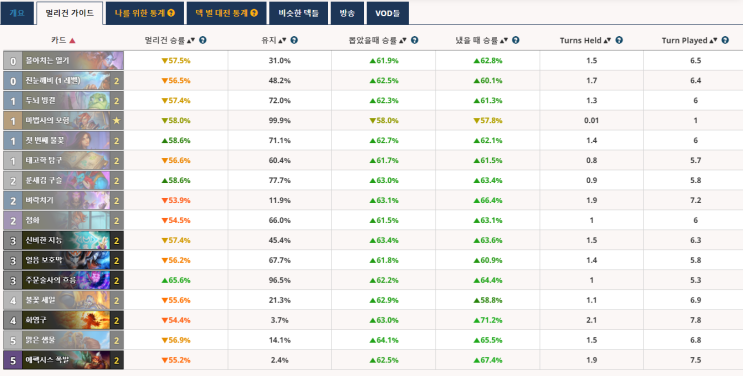Open the 맑은 샘물 card tile

tap(63, 340)
